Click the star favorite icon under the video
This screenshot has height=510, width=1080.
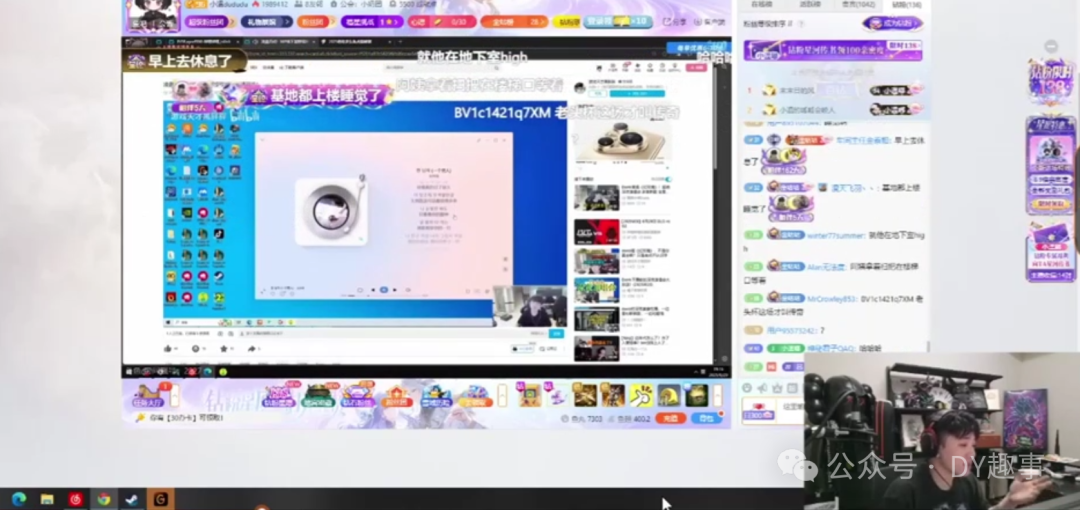[225, 349]
